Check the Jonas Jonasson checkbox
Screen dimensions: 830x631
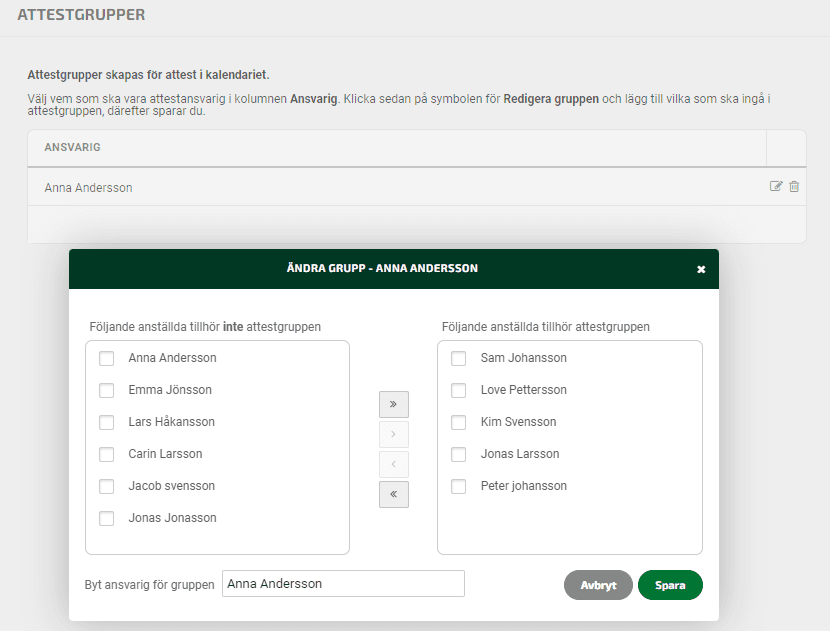[x=106, y=518]
